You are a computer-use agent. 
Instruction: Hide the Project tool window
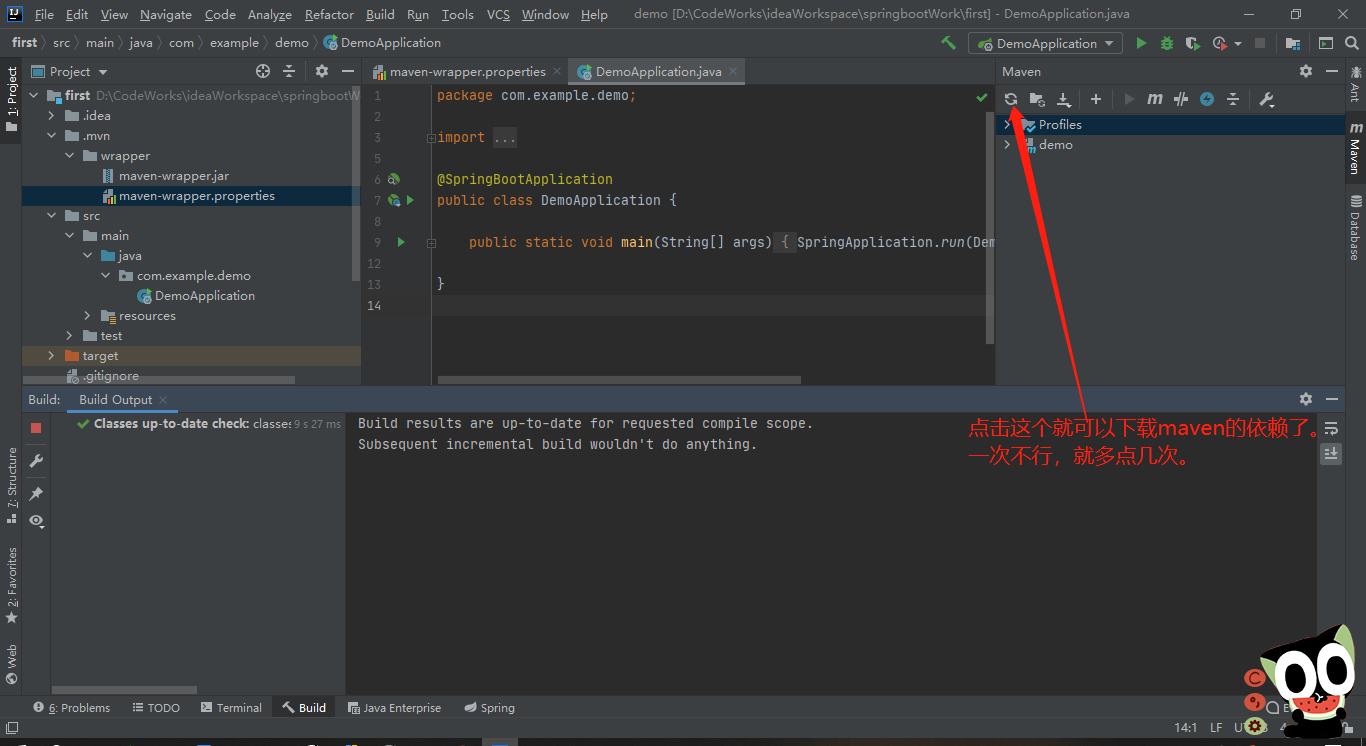(347, 71)
